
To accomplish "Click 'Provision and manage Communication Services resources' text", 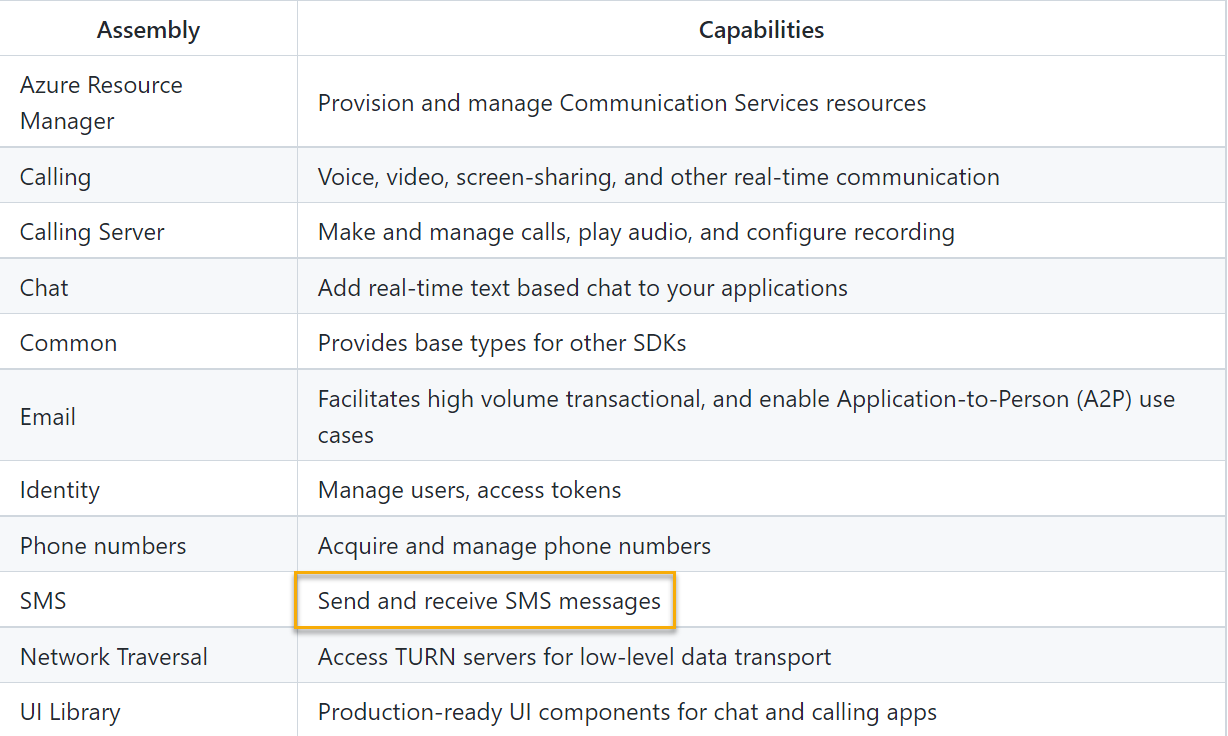I will [x=622, y=103].
